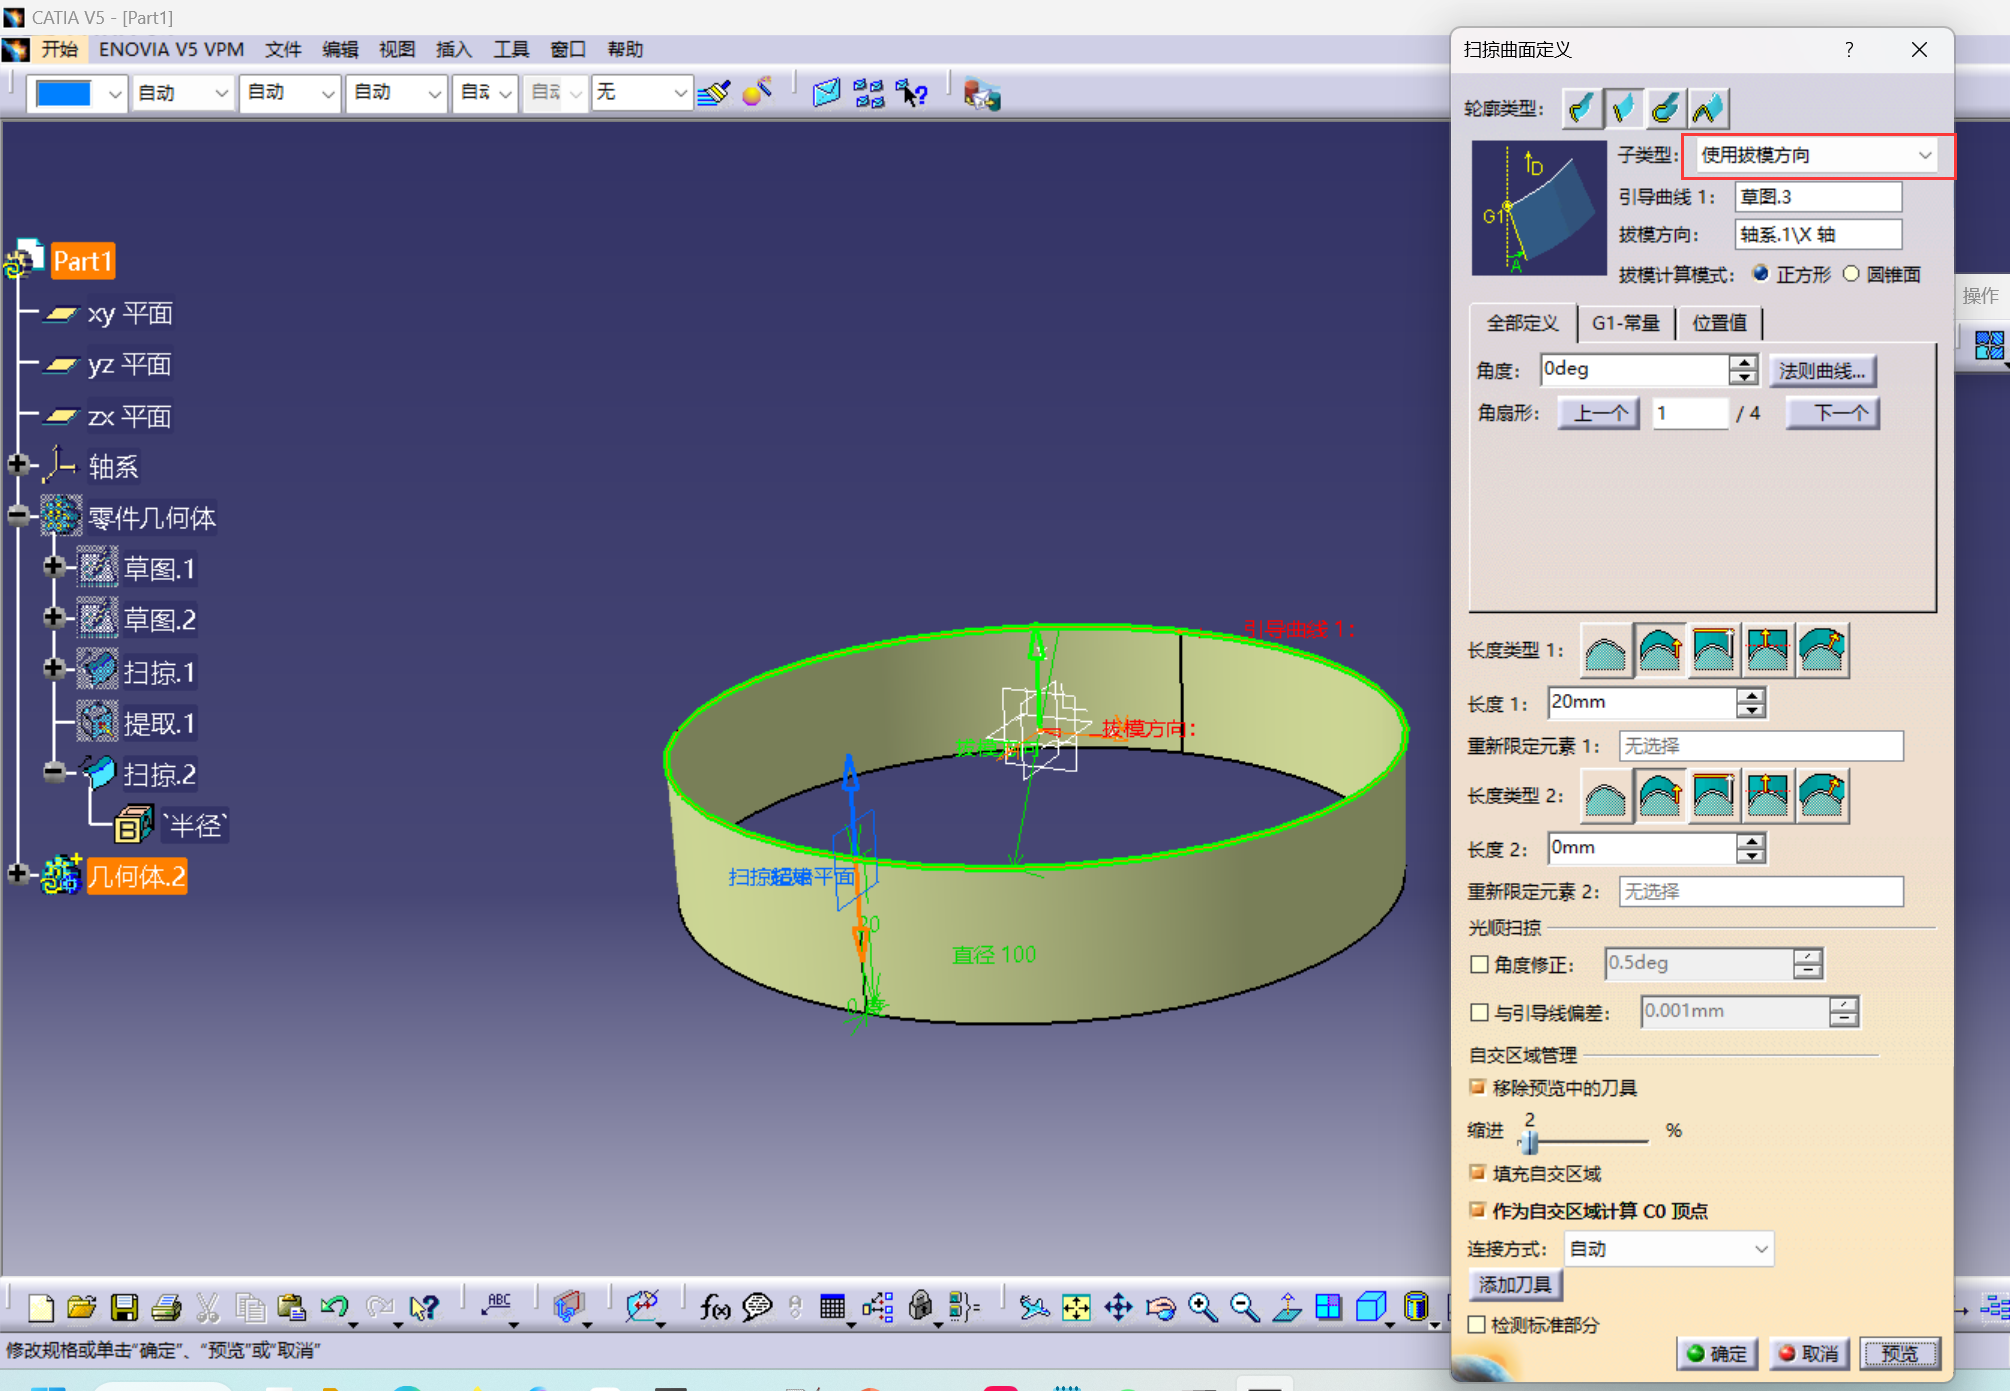Screen dimensions: 2010x1391
Task: Expand the 草图.1 tree node
Action: [54, 567]
